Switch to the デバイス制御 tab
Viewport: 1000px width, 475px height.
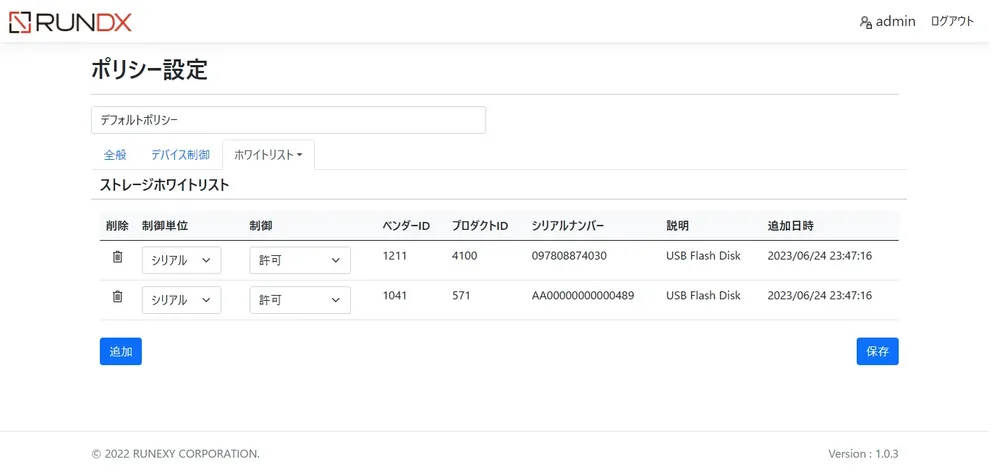pos(180,155)
